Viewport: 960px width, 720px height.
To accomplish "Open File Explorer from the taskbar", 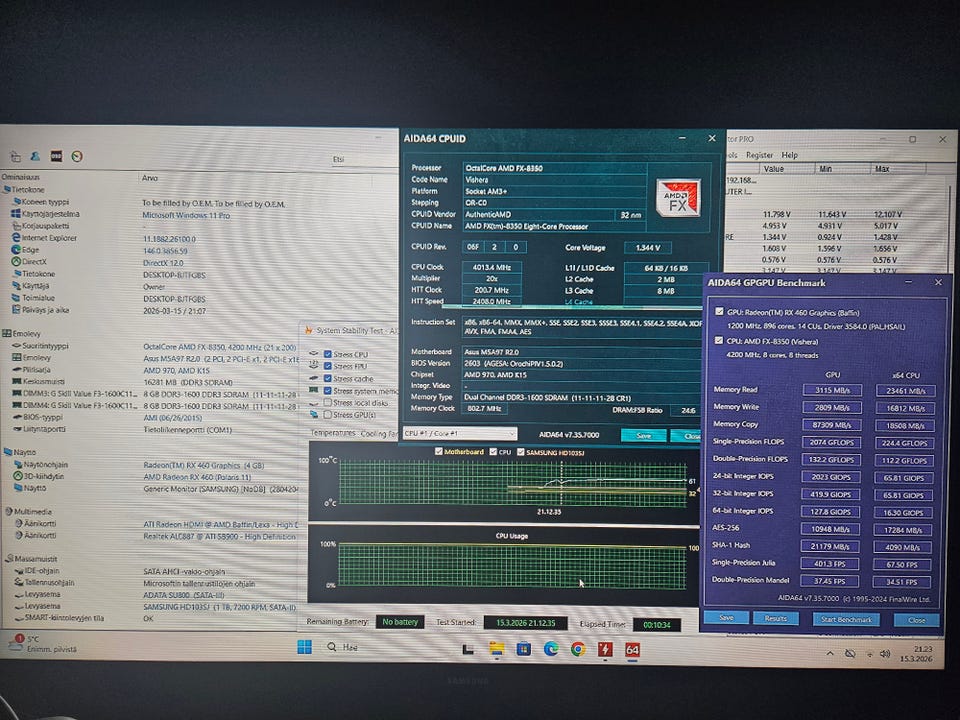I will pos(496,649).
